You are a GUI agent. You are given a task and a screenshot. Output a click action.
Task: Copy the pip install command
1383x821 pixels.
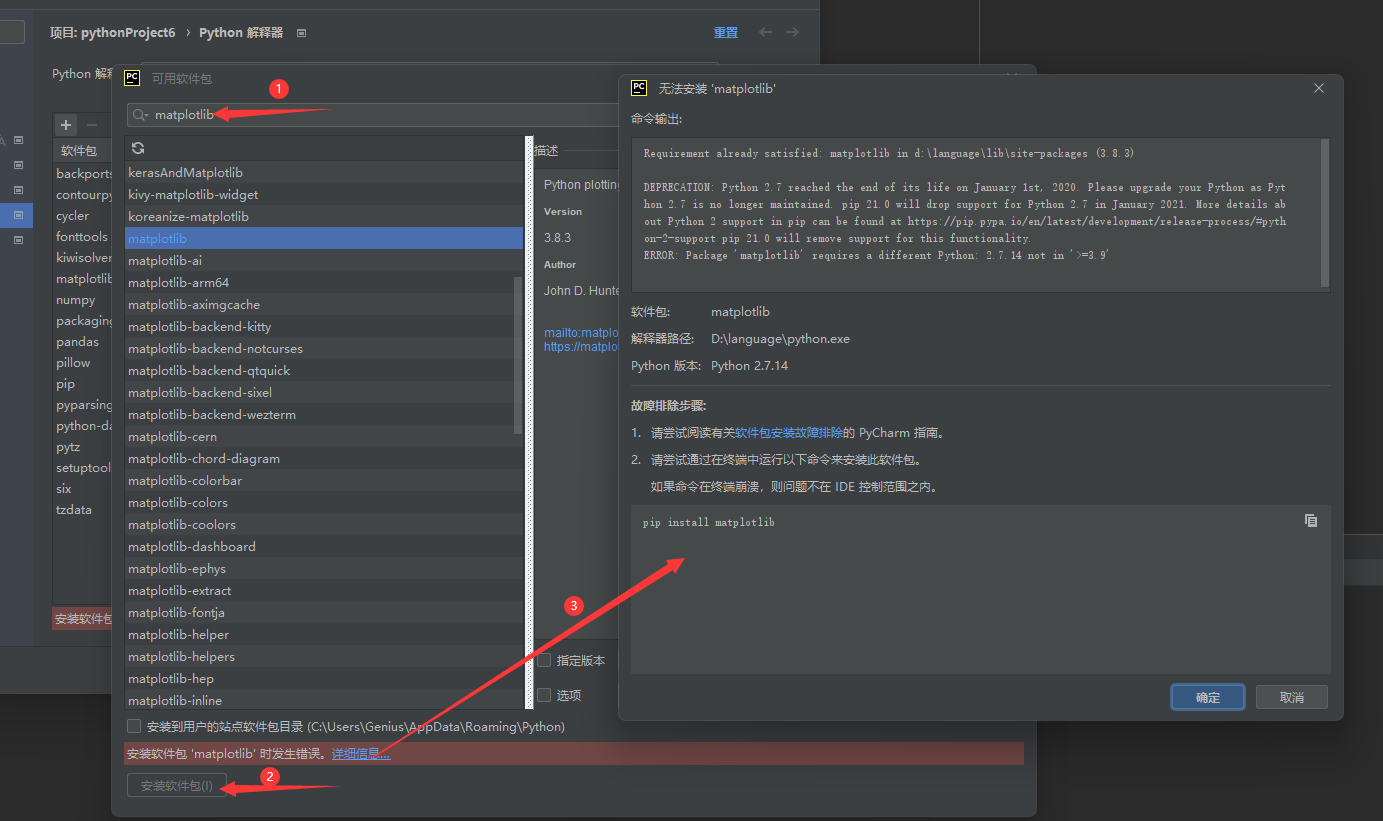1311,521
